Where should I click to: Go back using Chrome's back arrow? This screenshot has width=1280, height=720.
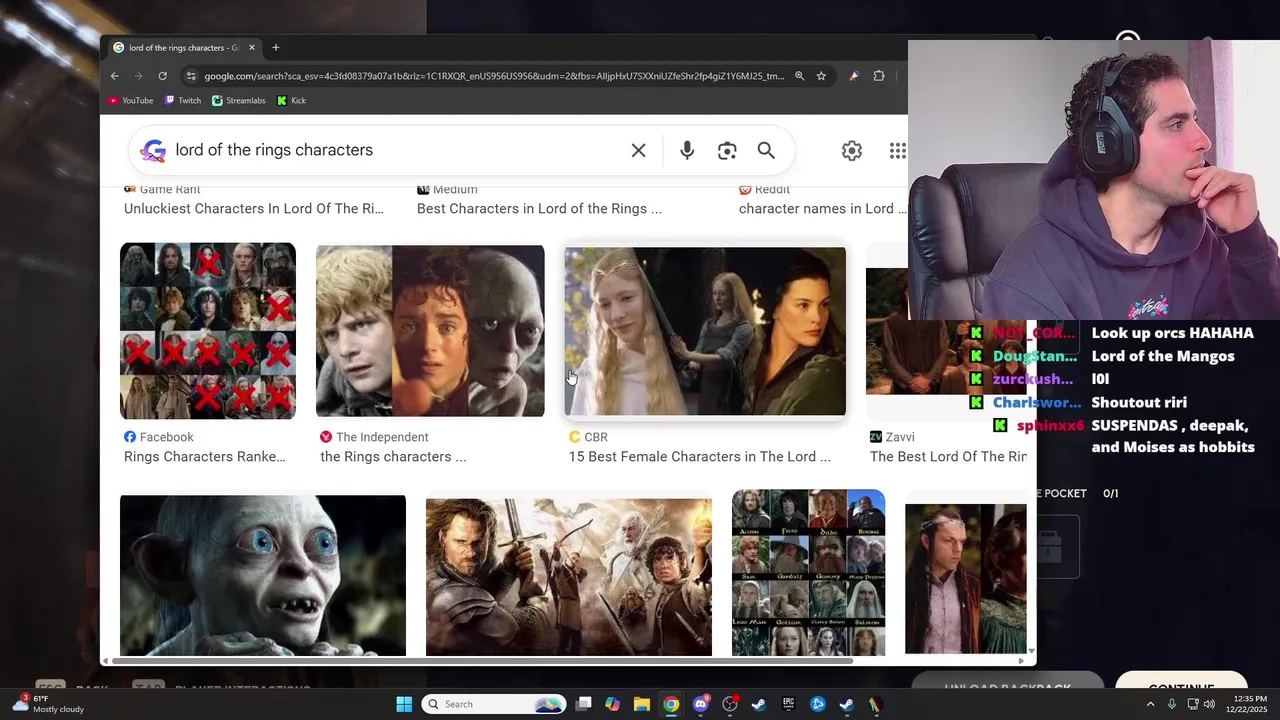[114, 76]
